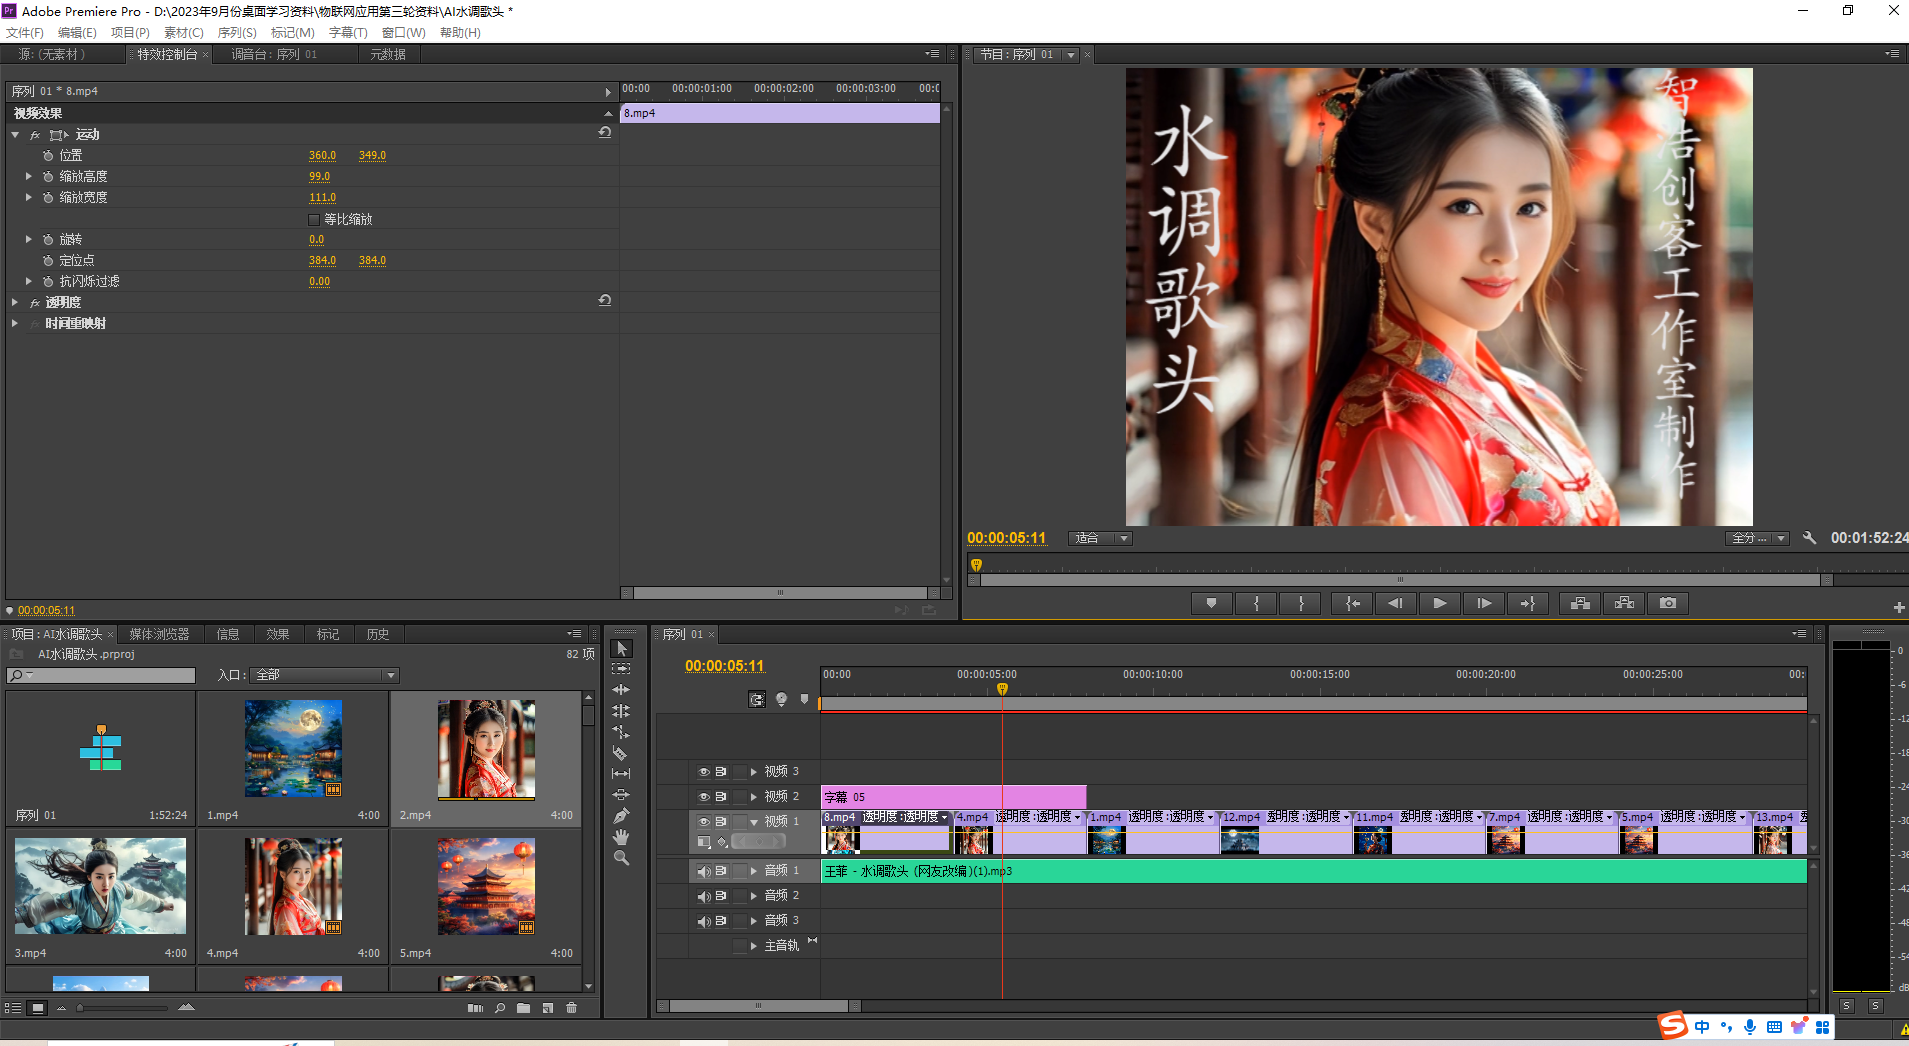Expand 视频 3 track
This screenshot has width=1909, height=1046.
click(754, 772)
